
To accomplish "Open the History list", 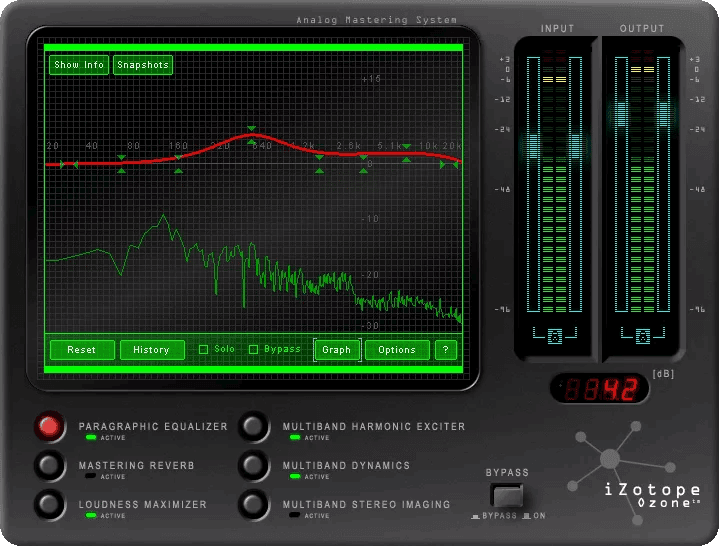I will tap(151, 350).
